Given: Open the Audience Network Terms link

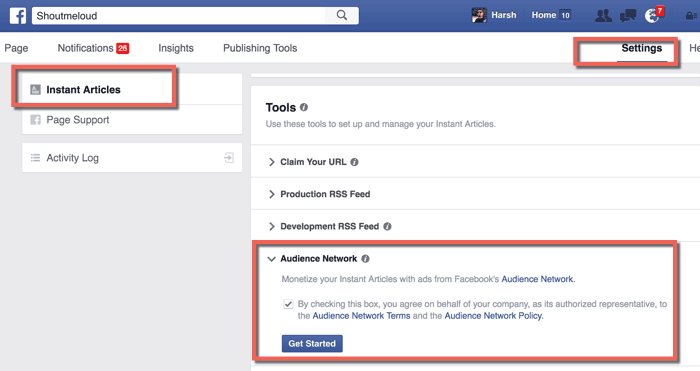Looking at the screenshot, I should point(361,316).
